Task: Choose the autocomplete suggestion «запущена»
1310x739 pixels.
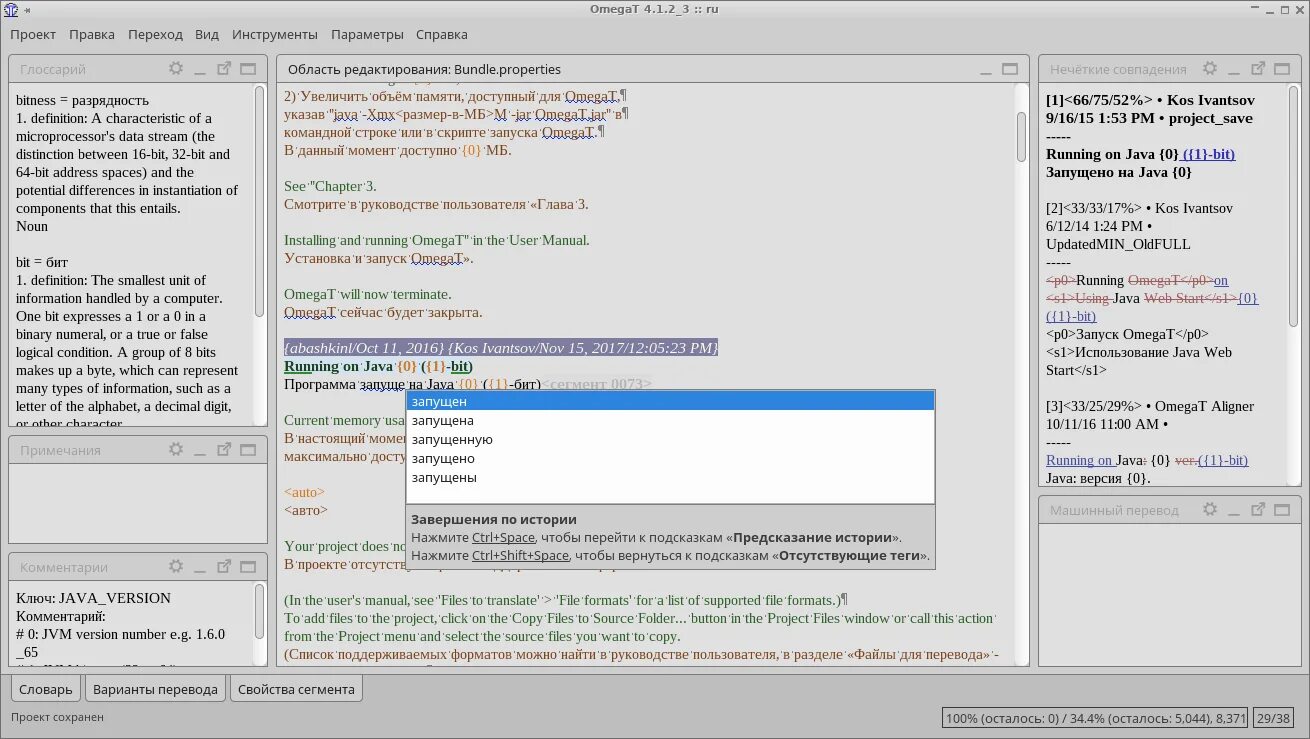Action: click(670, 420)
